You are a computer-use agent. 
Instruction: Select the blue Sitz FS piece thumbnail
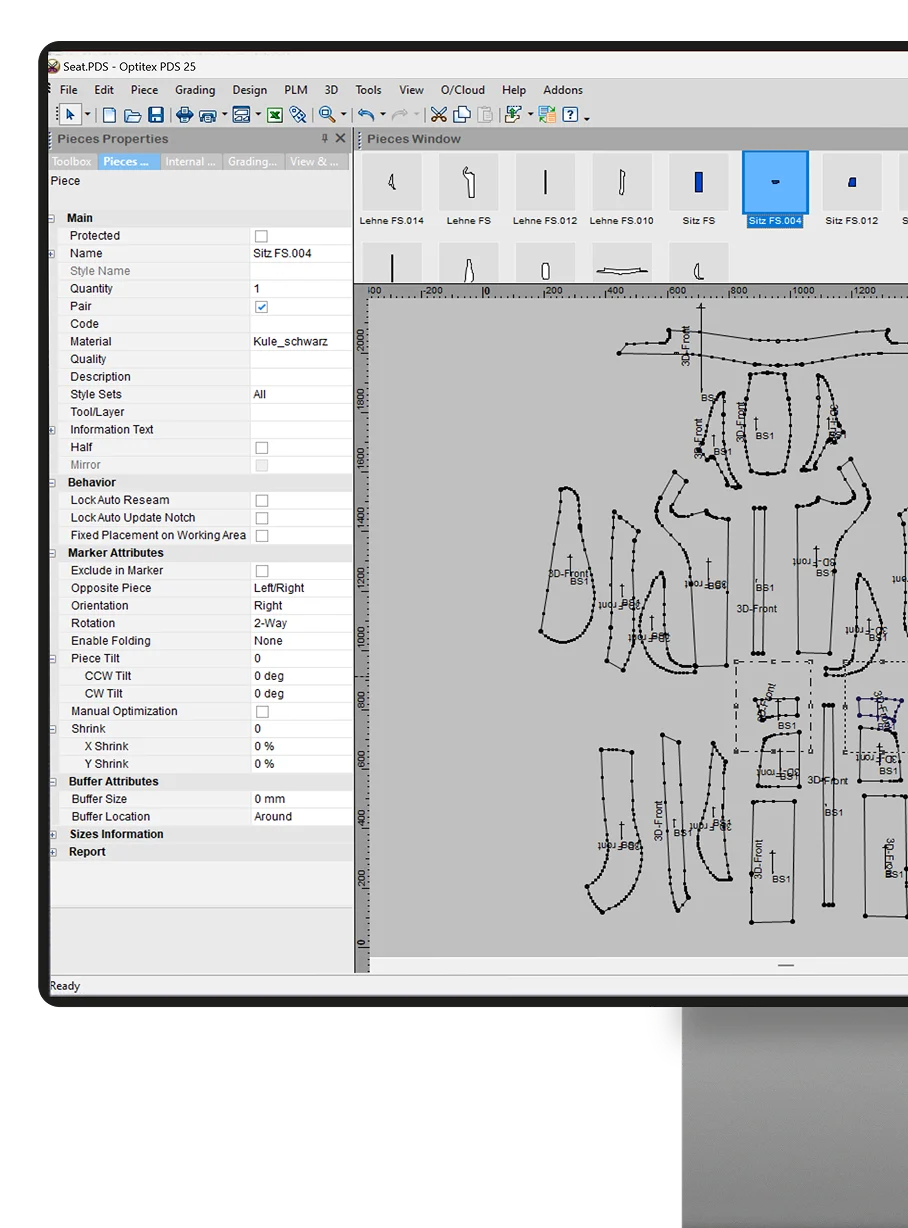pos(698,183)
